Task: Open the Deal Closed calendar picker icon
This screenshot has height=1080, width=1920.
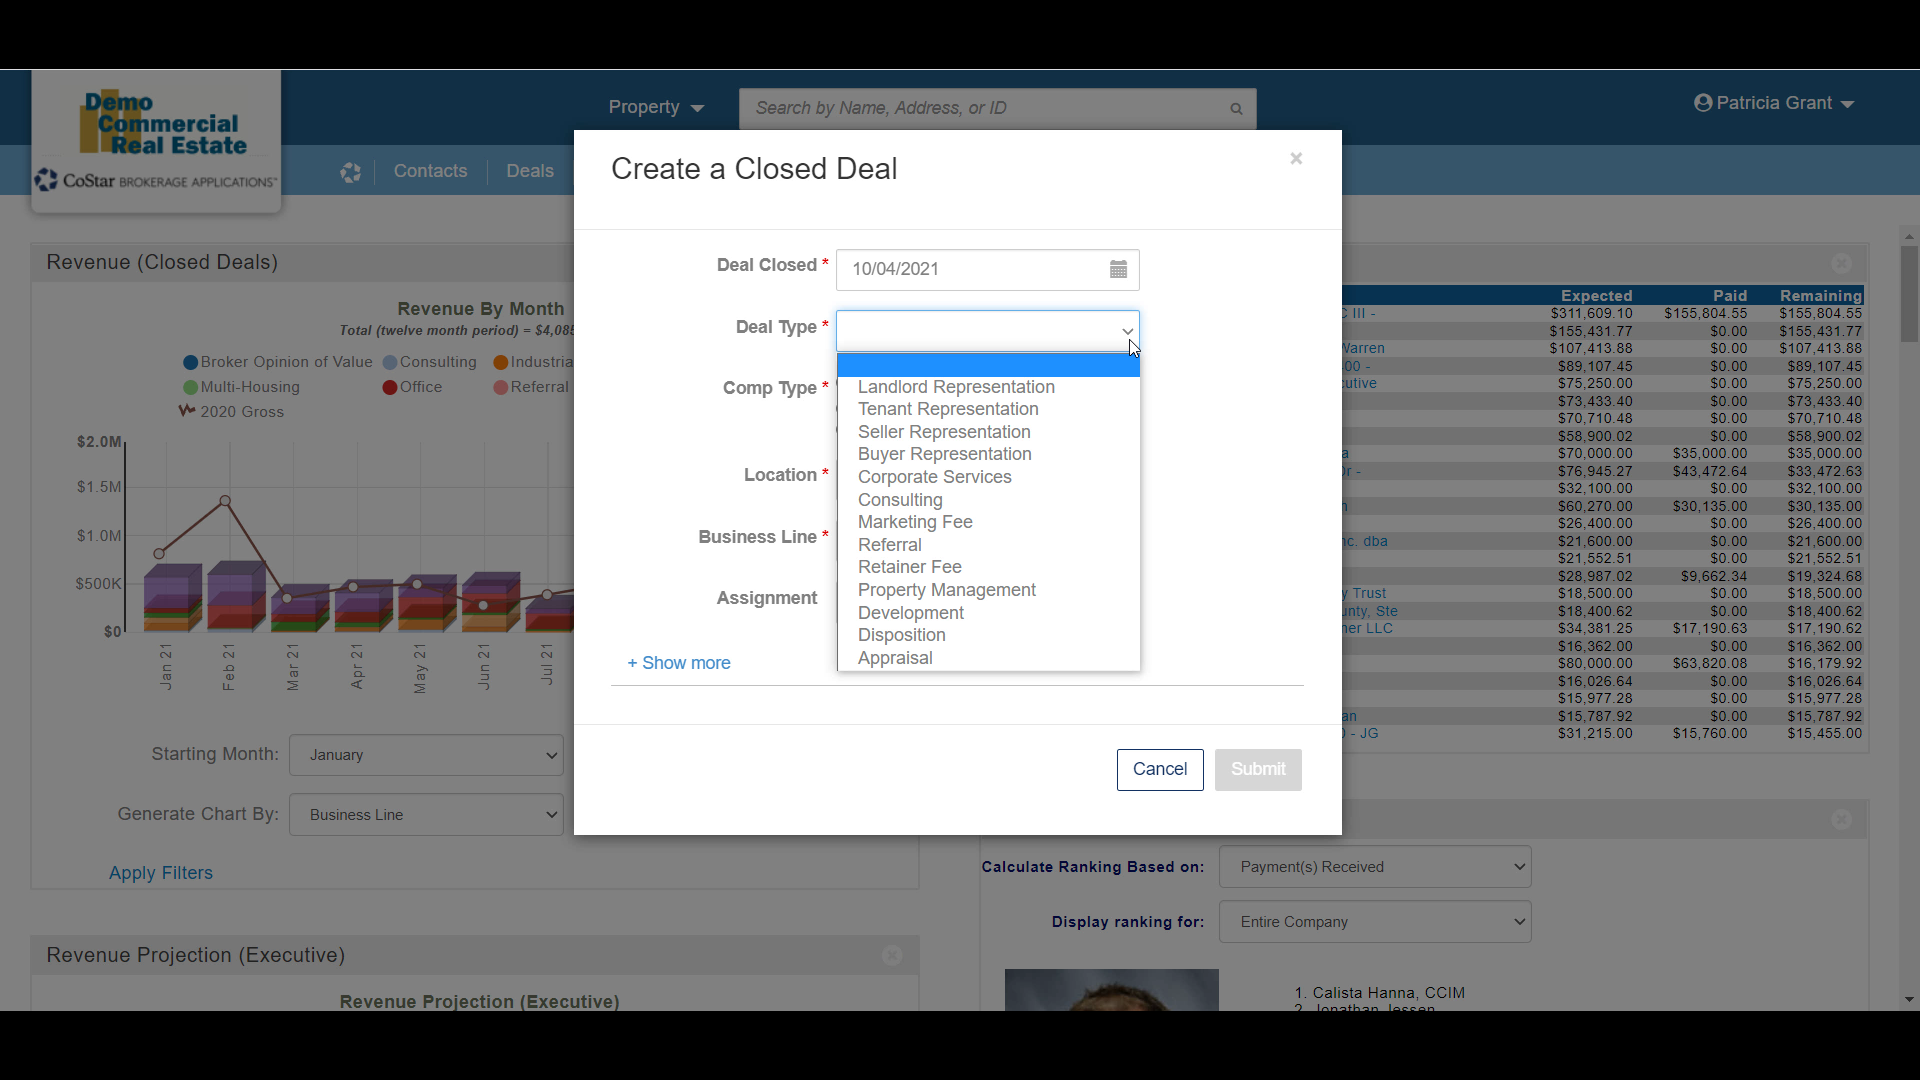Action: click(1118, 269)
